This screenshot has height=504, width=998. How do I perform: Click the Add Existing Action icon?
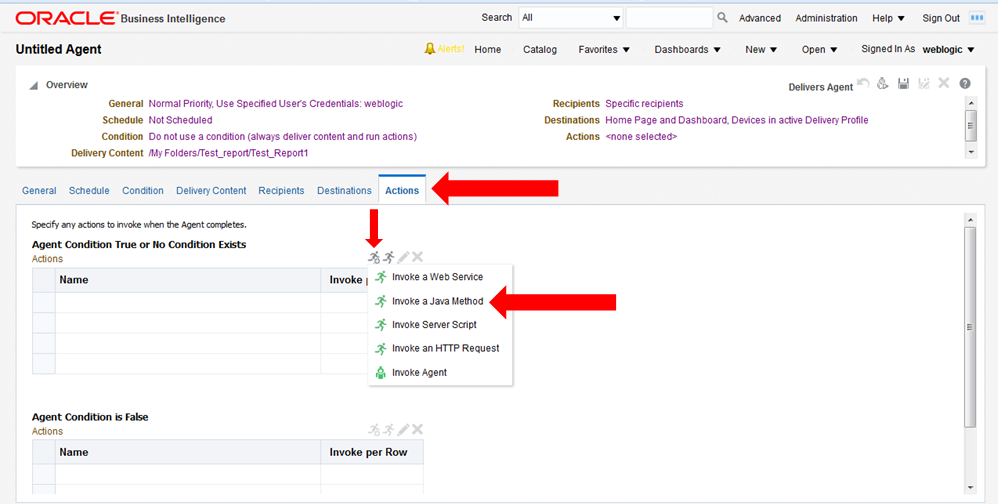click(x=388, y=257)
